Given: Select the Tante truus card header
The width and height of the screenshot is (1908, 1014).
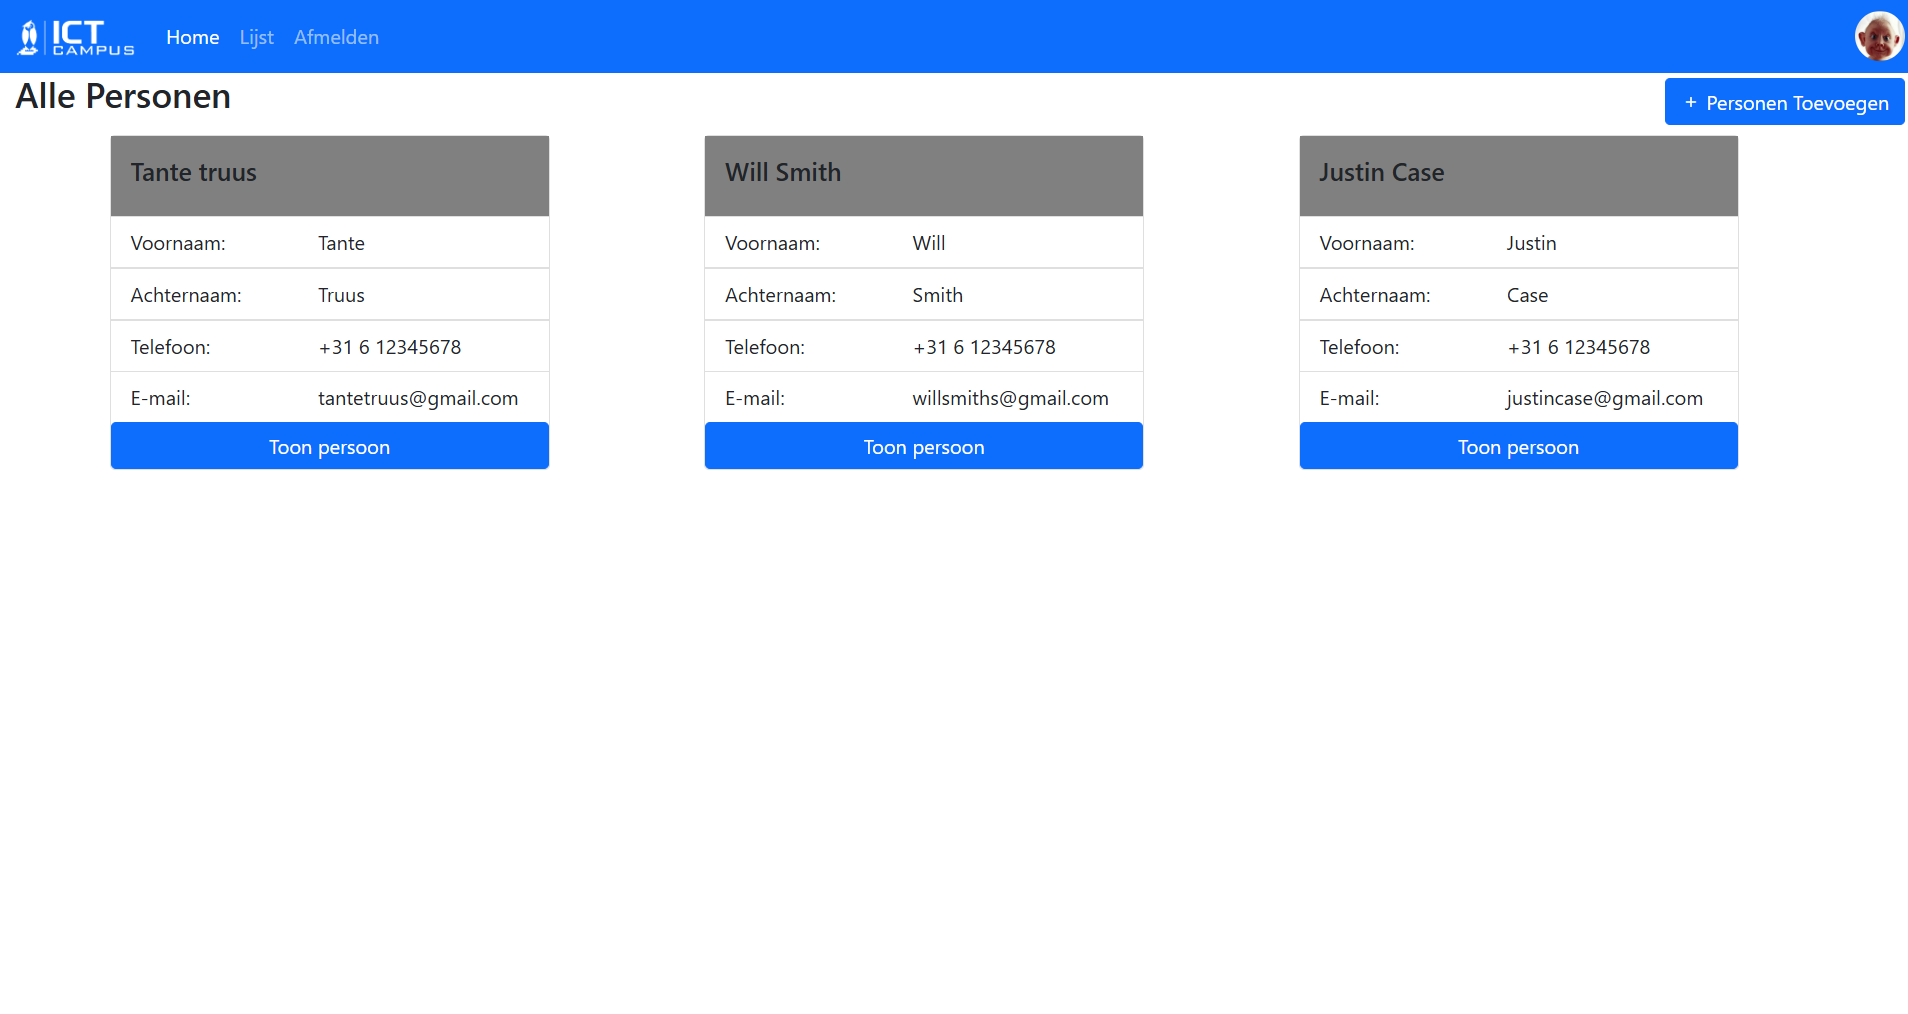Looking at the screenshot, I should click(x=329, y=175).
